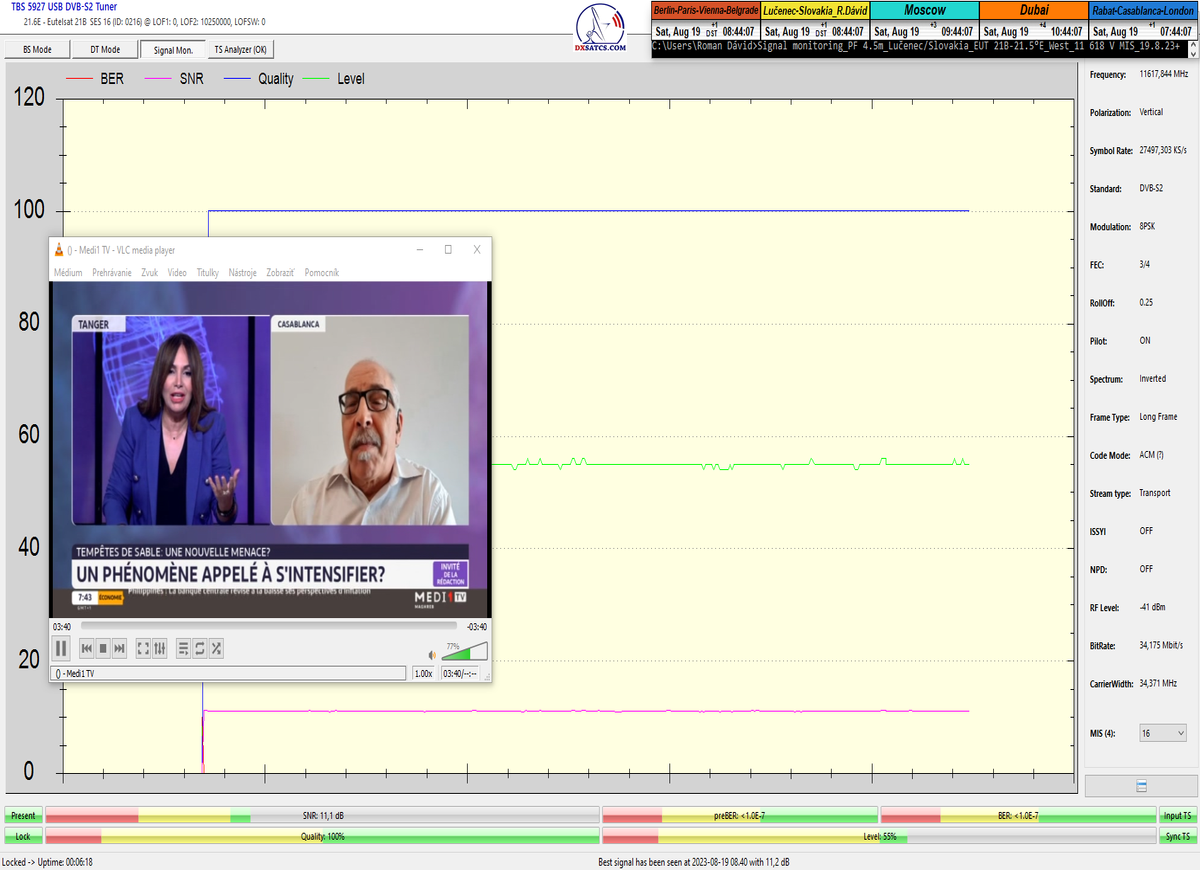Image resolution: width=1200 pixels, height=870 pixels.
Task: Open the MIS stream dropdown
Action: point(1163,733)
